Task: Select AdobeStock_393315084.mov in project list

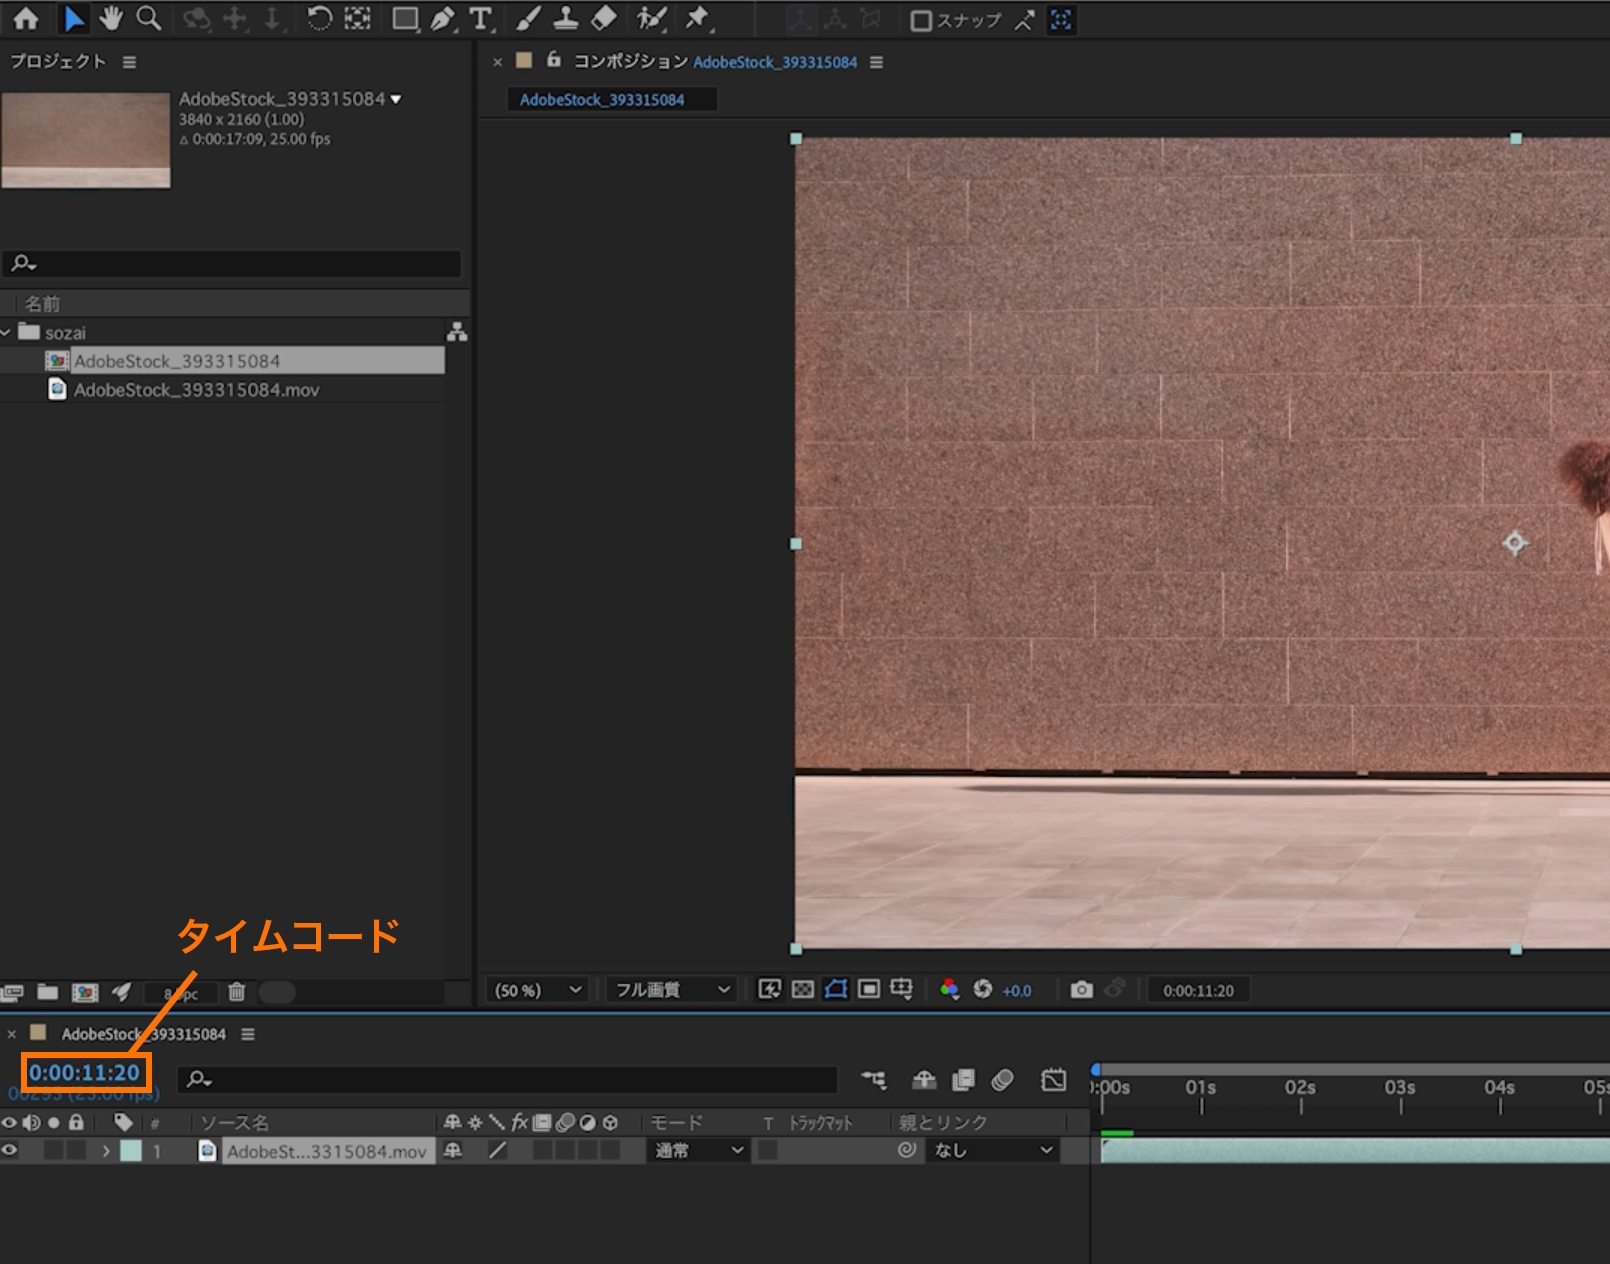Action: tap(196, 390)
